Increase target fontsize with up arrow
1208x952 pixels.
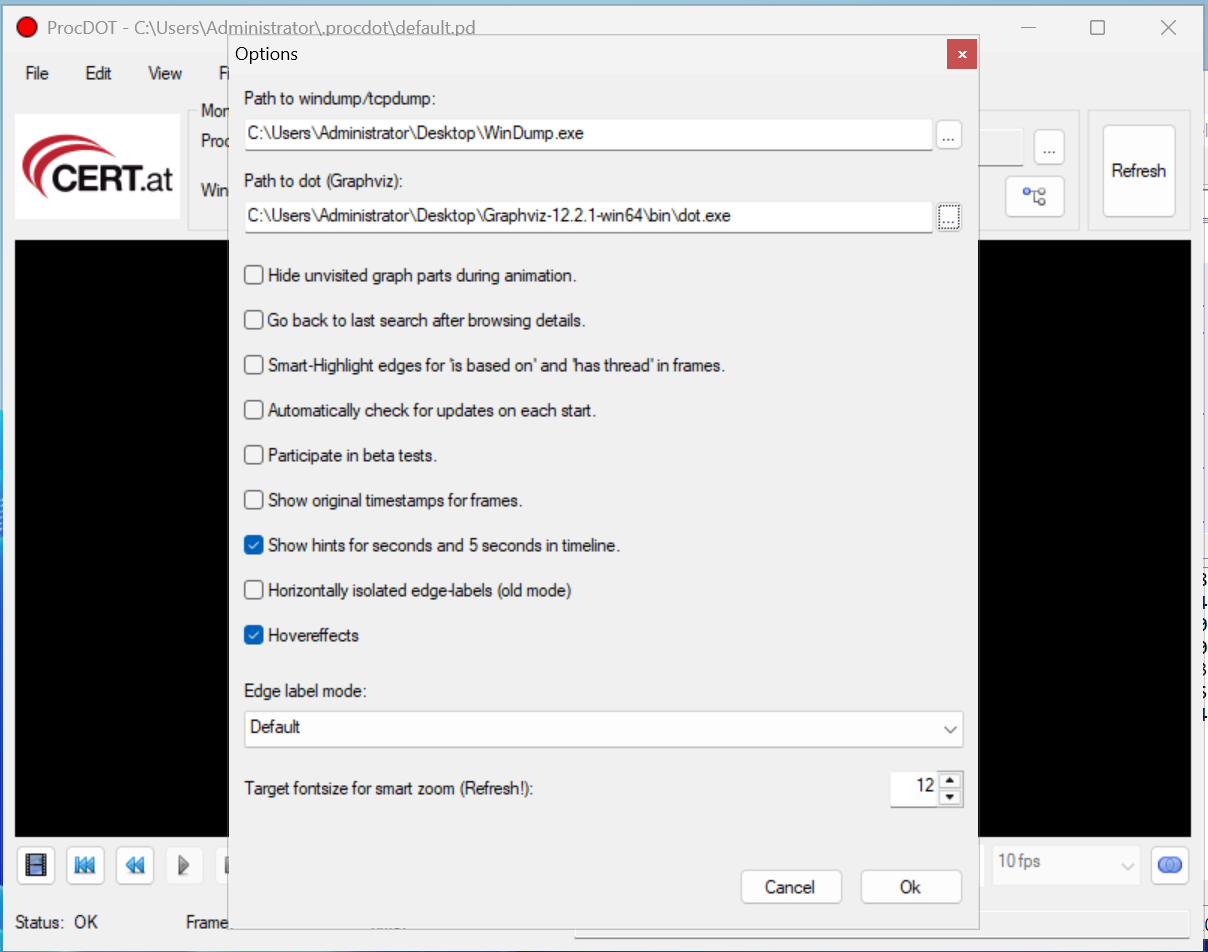point(951,780)
